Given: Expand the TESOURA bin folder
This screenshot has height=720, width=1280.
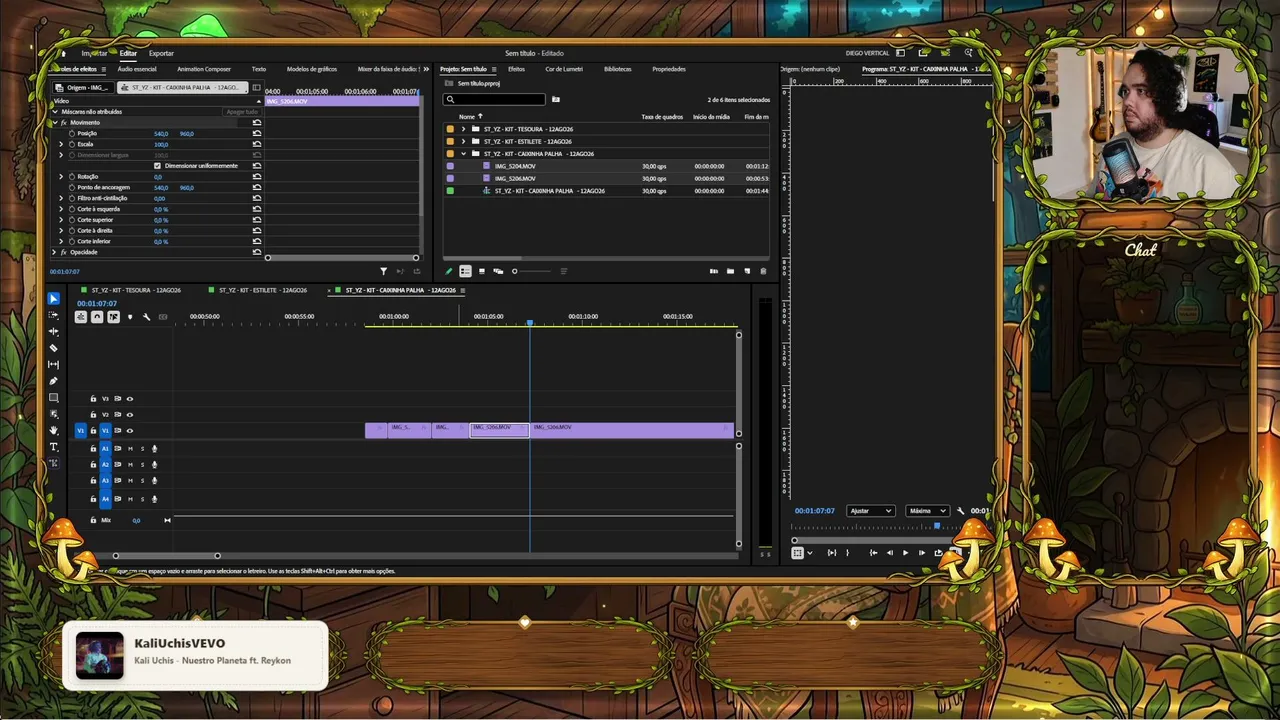Looking at the screenshot, I should pos(463,129).
